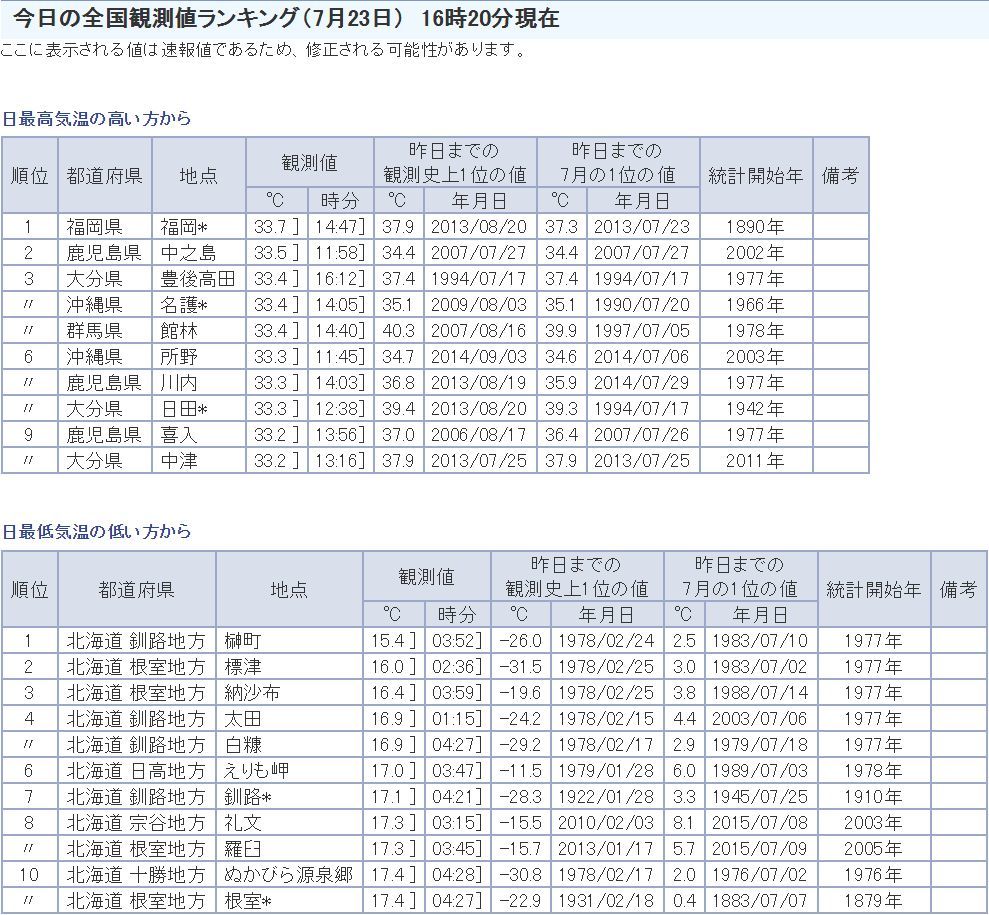Select the 榊町 station in low temperature table

[243, 641]
